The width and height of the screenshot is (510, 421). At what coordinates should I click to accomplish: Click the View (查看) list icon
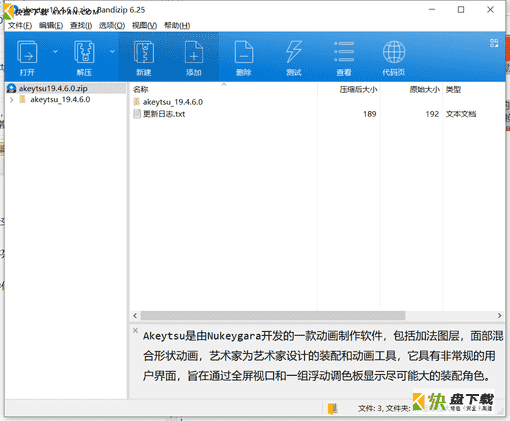[x=344, y=52]
